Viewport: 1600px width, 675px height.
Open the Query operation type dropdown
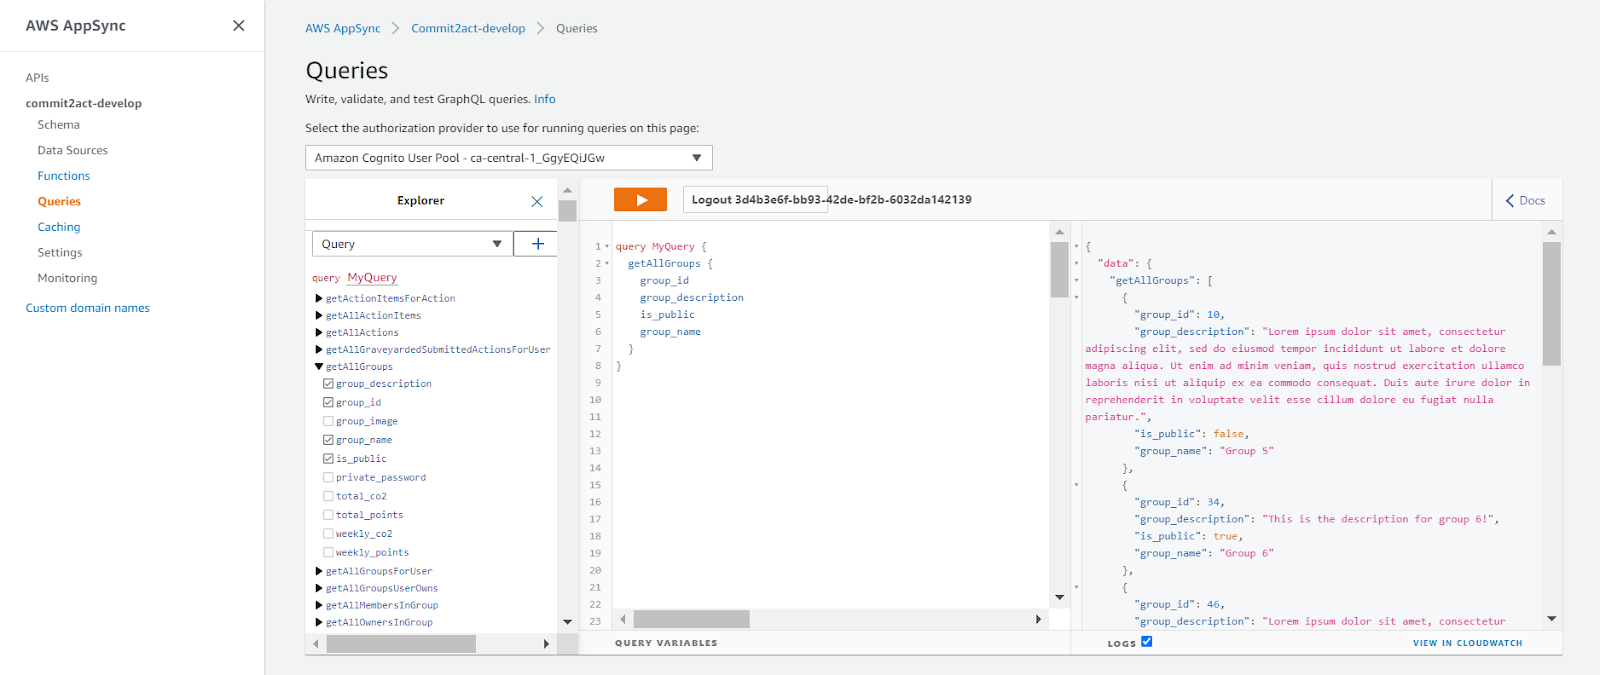pyautogui.click(x=412, y=244)
